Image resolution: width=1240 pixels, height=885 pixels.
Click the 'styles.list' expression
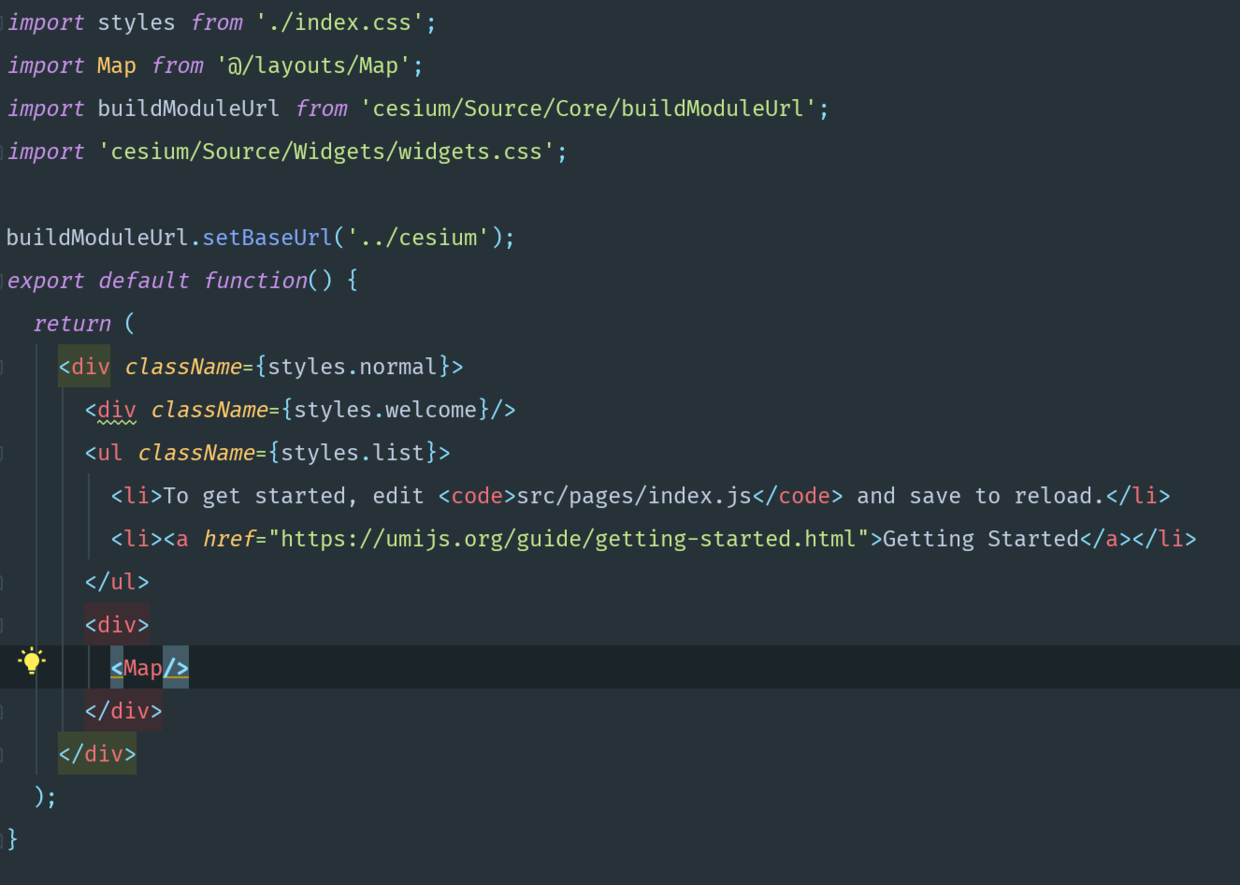352,453
